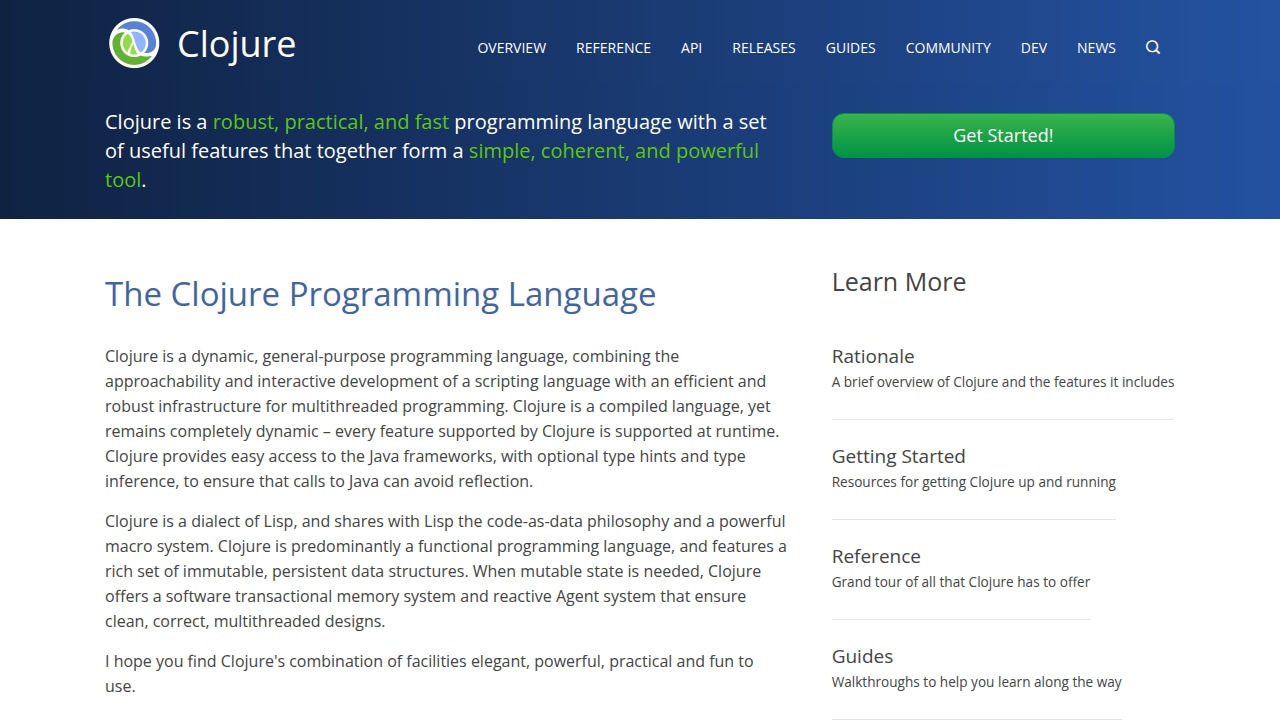The width and height of the screenshot is (1280, 720).
Task: Open the Getting Started sidebar link
Action: click(x=899, y=456)
